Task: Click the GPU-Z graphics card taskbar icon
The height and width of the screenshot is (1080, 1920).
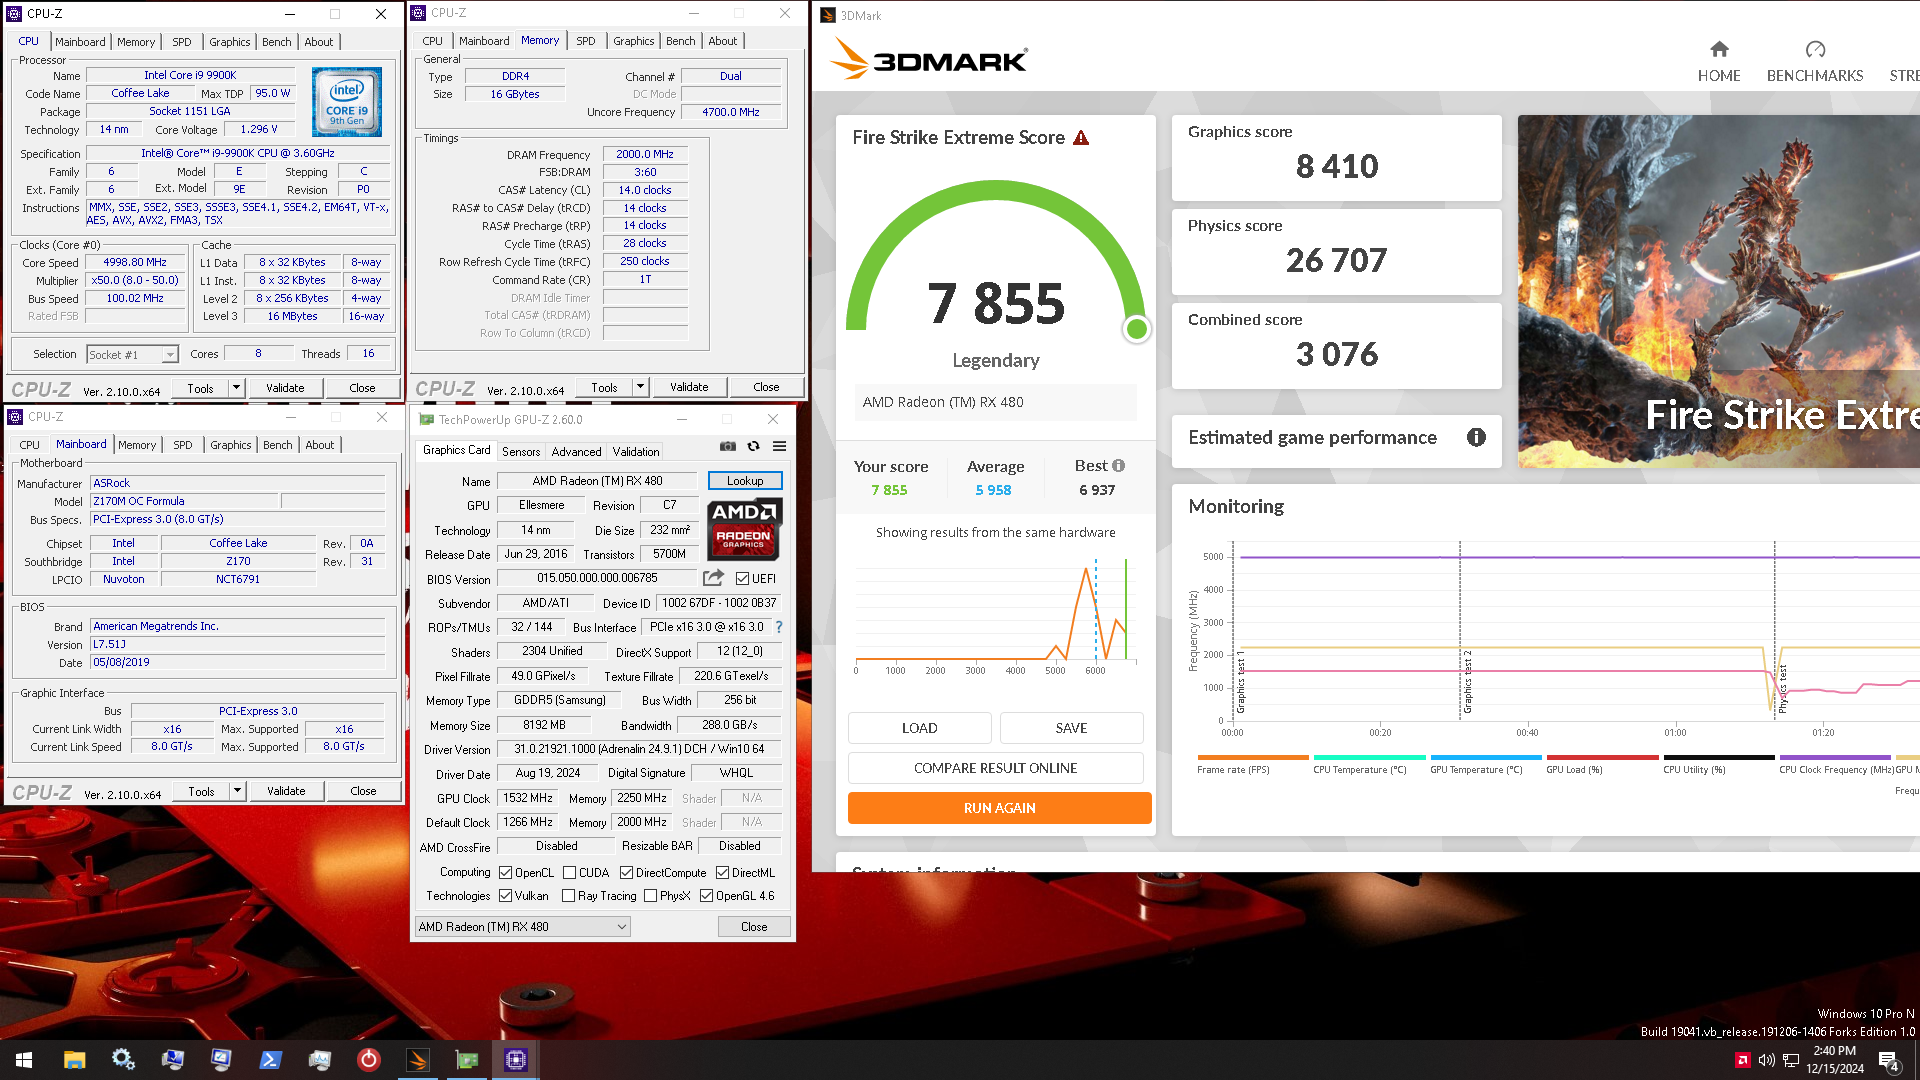Action: click(466, 1060)
